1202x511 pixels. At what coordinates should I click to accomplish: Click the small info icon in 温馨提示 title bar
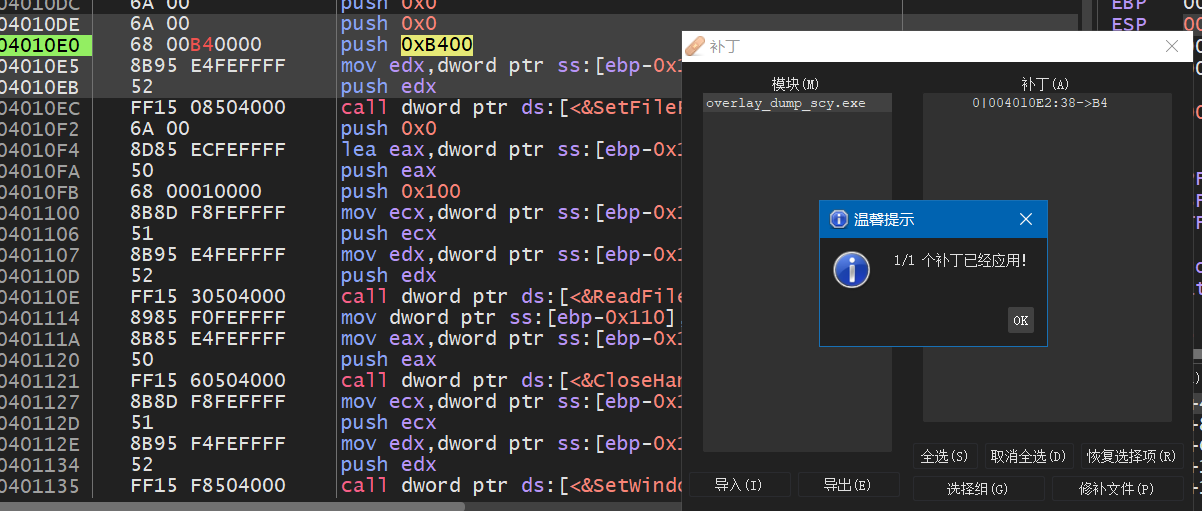click(x=839, y=219)
